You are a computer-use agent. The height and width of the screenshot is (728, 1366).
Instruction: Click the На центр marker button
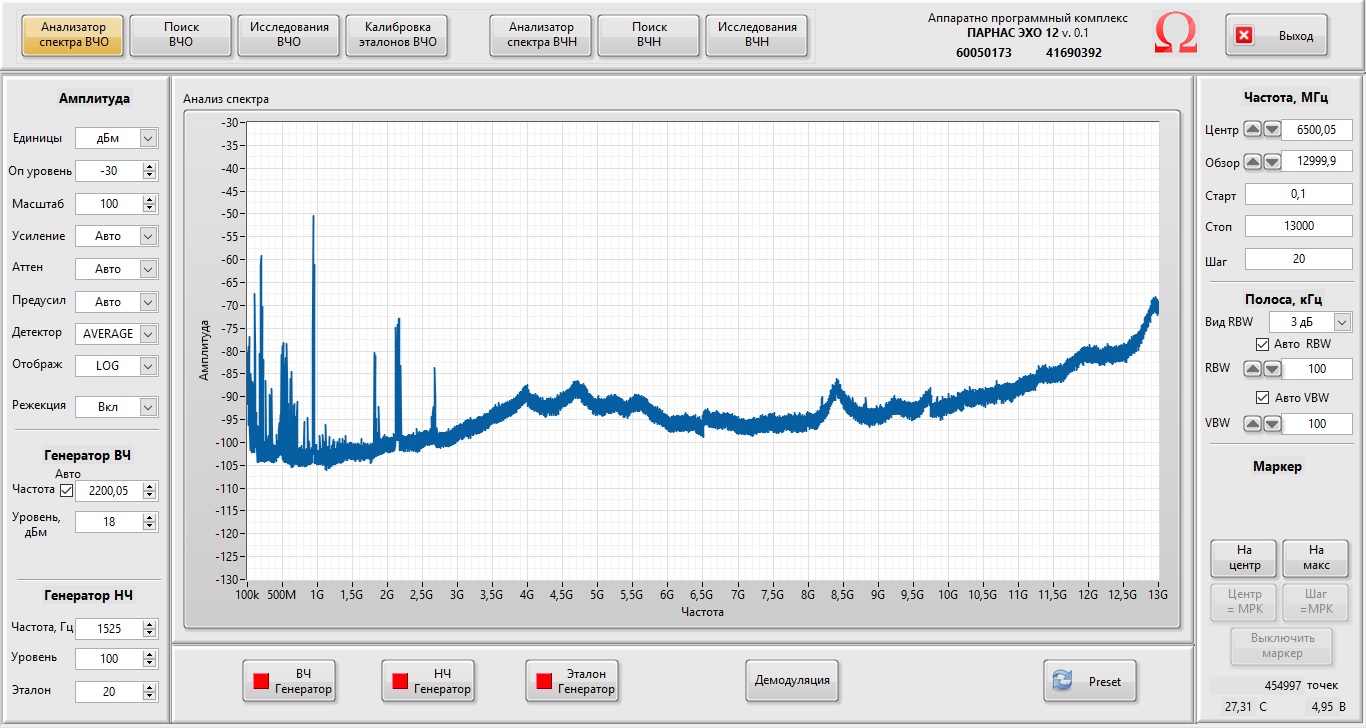pyautogui.click(x=1244, y=557)
